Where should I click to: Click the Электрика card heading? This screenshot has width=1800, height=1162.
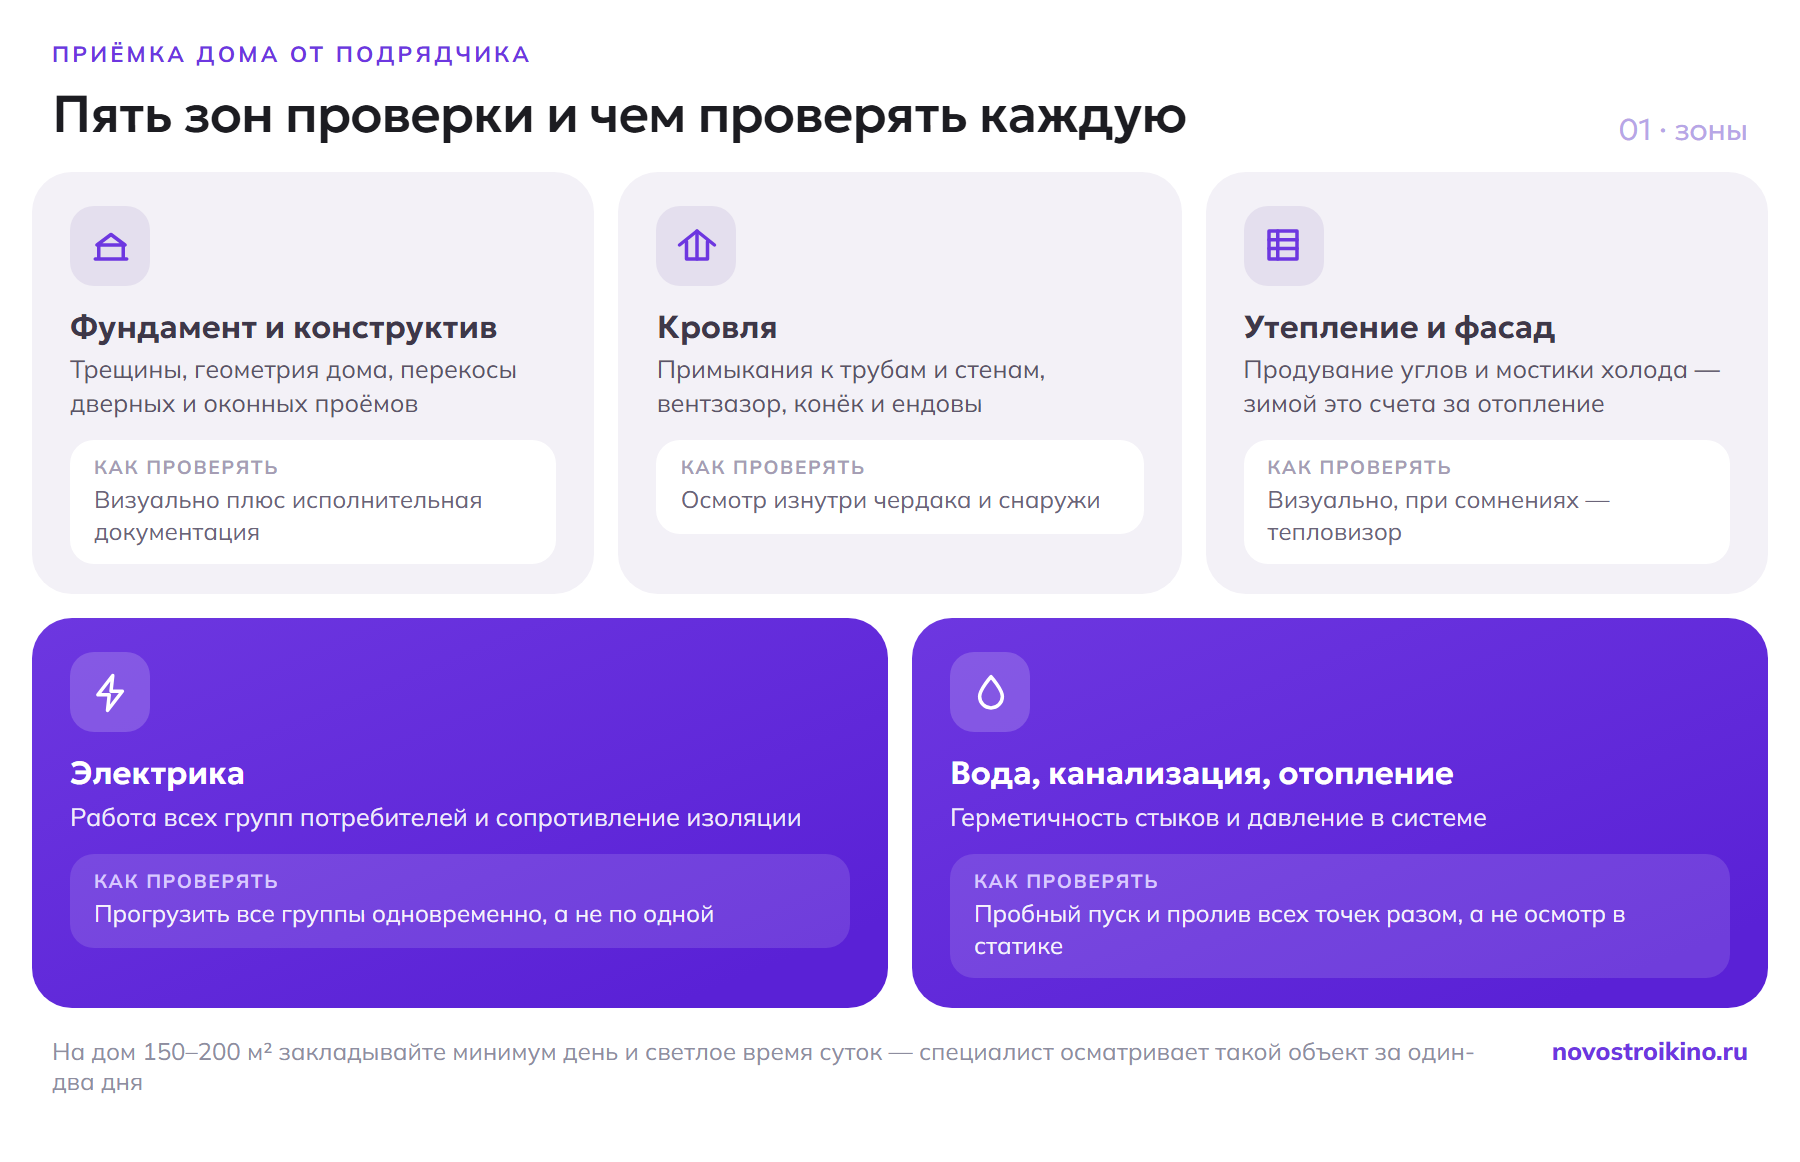click(157, 774)
